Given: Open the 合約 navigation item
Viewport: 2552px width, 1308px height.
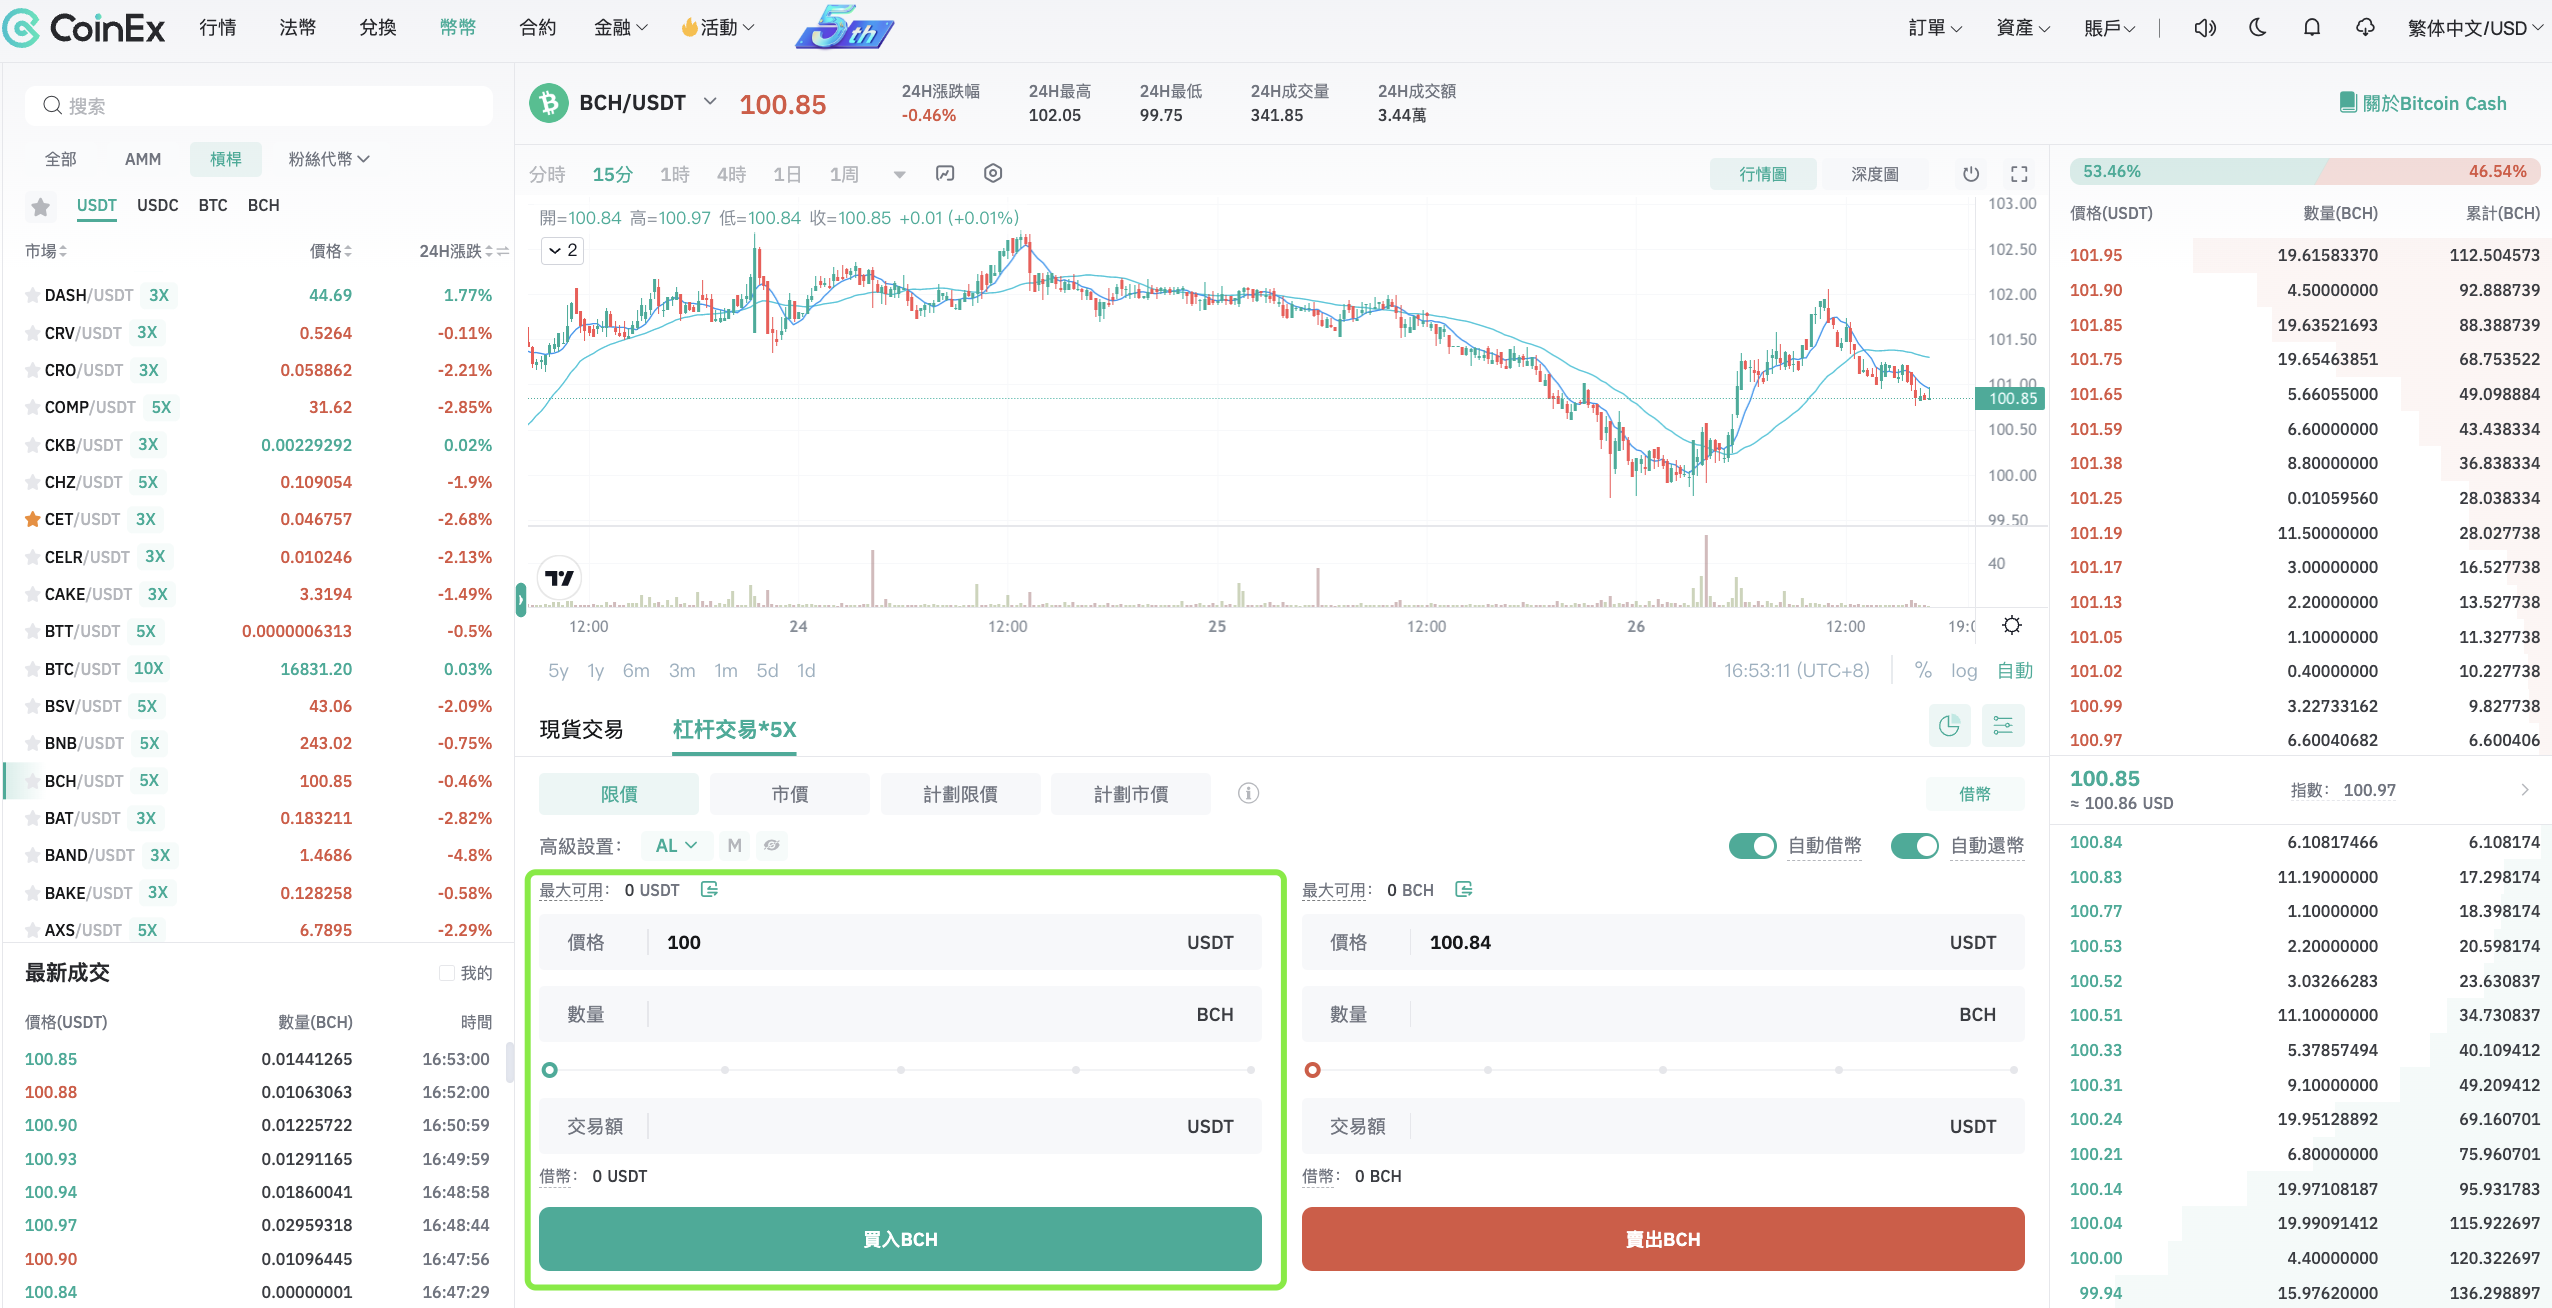Looking at the screenshot, I should [x=537, y=28].
